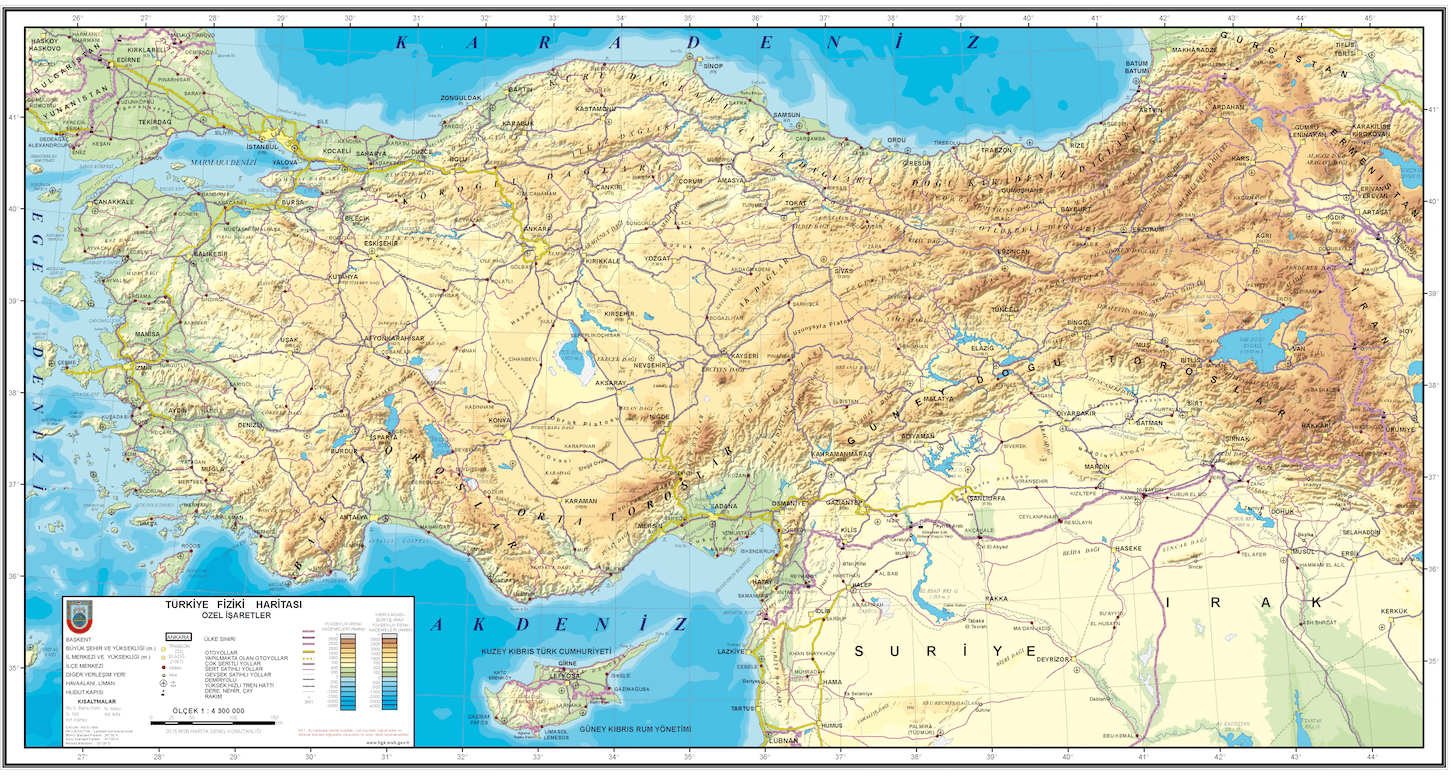Click the KERKÜK city label
The image size is (1451, 776).
(x=1393, y=611)
